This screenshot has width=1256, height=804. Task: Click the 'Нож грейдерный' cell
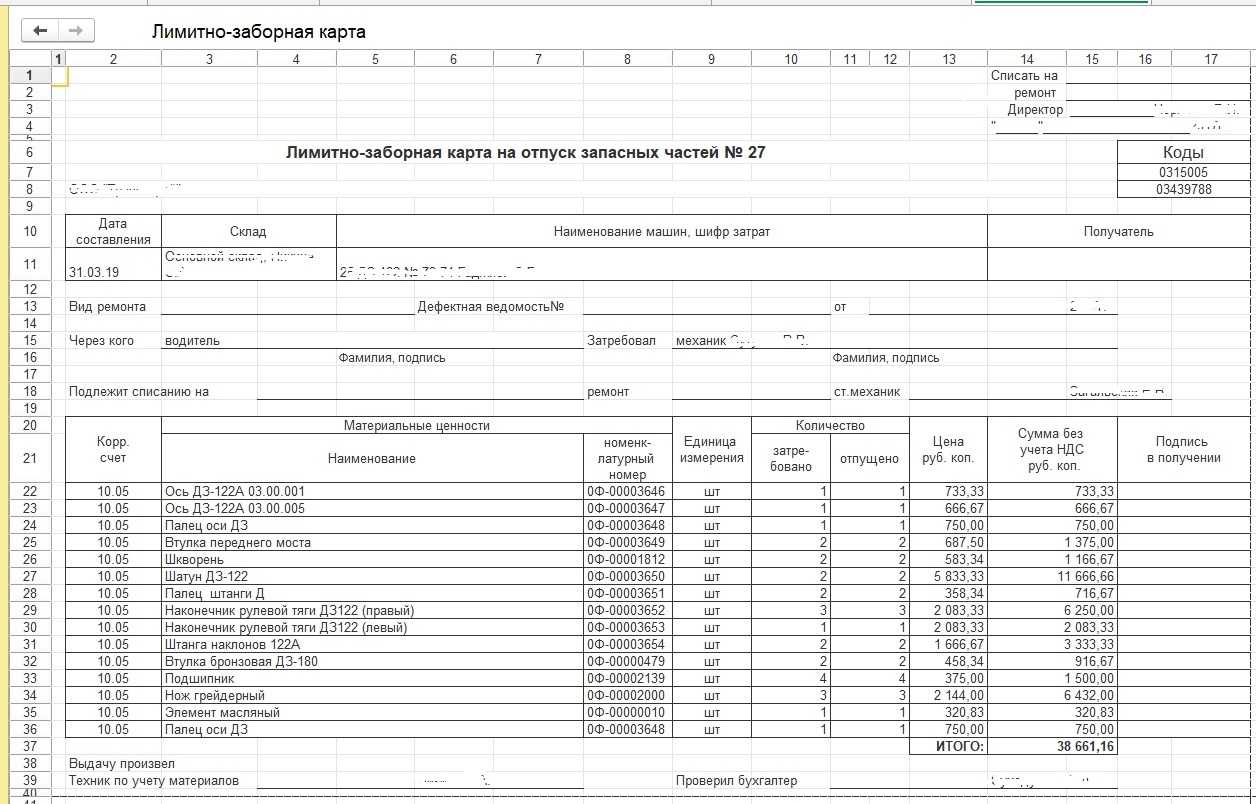coord(372,695)
